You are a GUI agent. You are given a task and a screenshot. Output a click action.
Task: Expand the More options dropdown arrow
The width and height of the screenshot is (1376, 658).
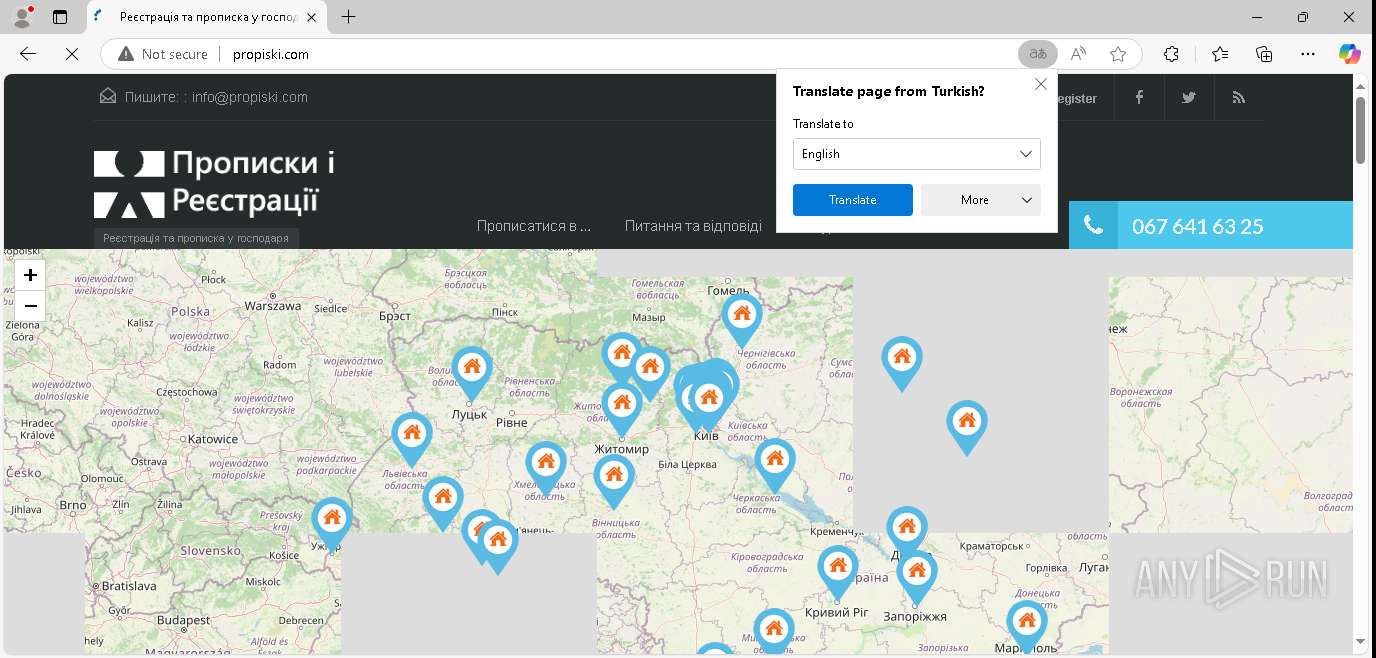(x=1027, y=200)
